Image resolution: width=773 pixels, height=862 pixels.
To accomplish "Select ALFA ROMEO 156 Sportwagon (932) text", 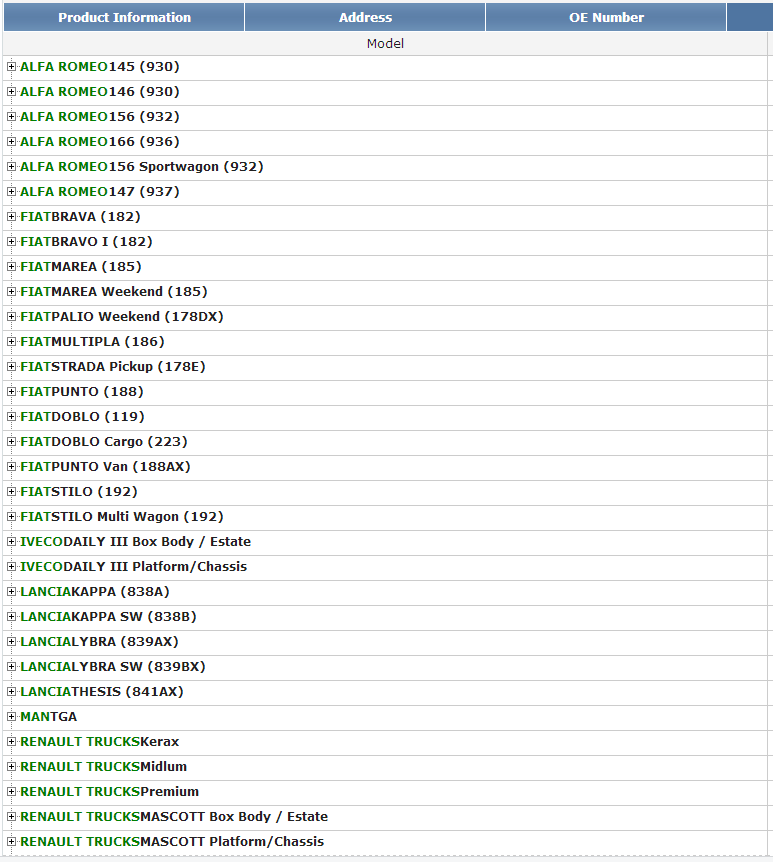I will (x=142, y=167).
